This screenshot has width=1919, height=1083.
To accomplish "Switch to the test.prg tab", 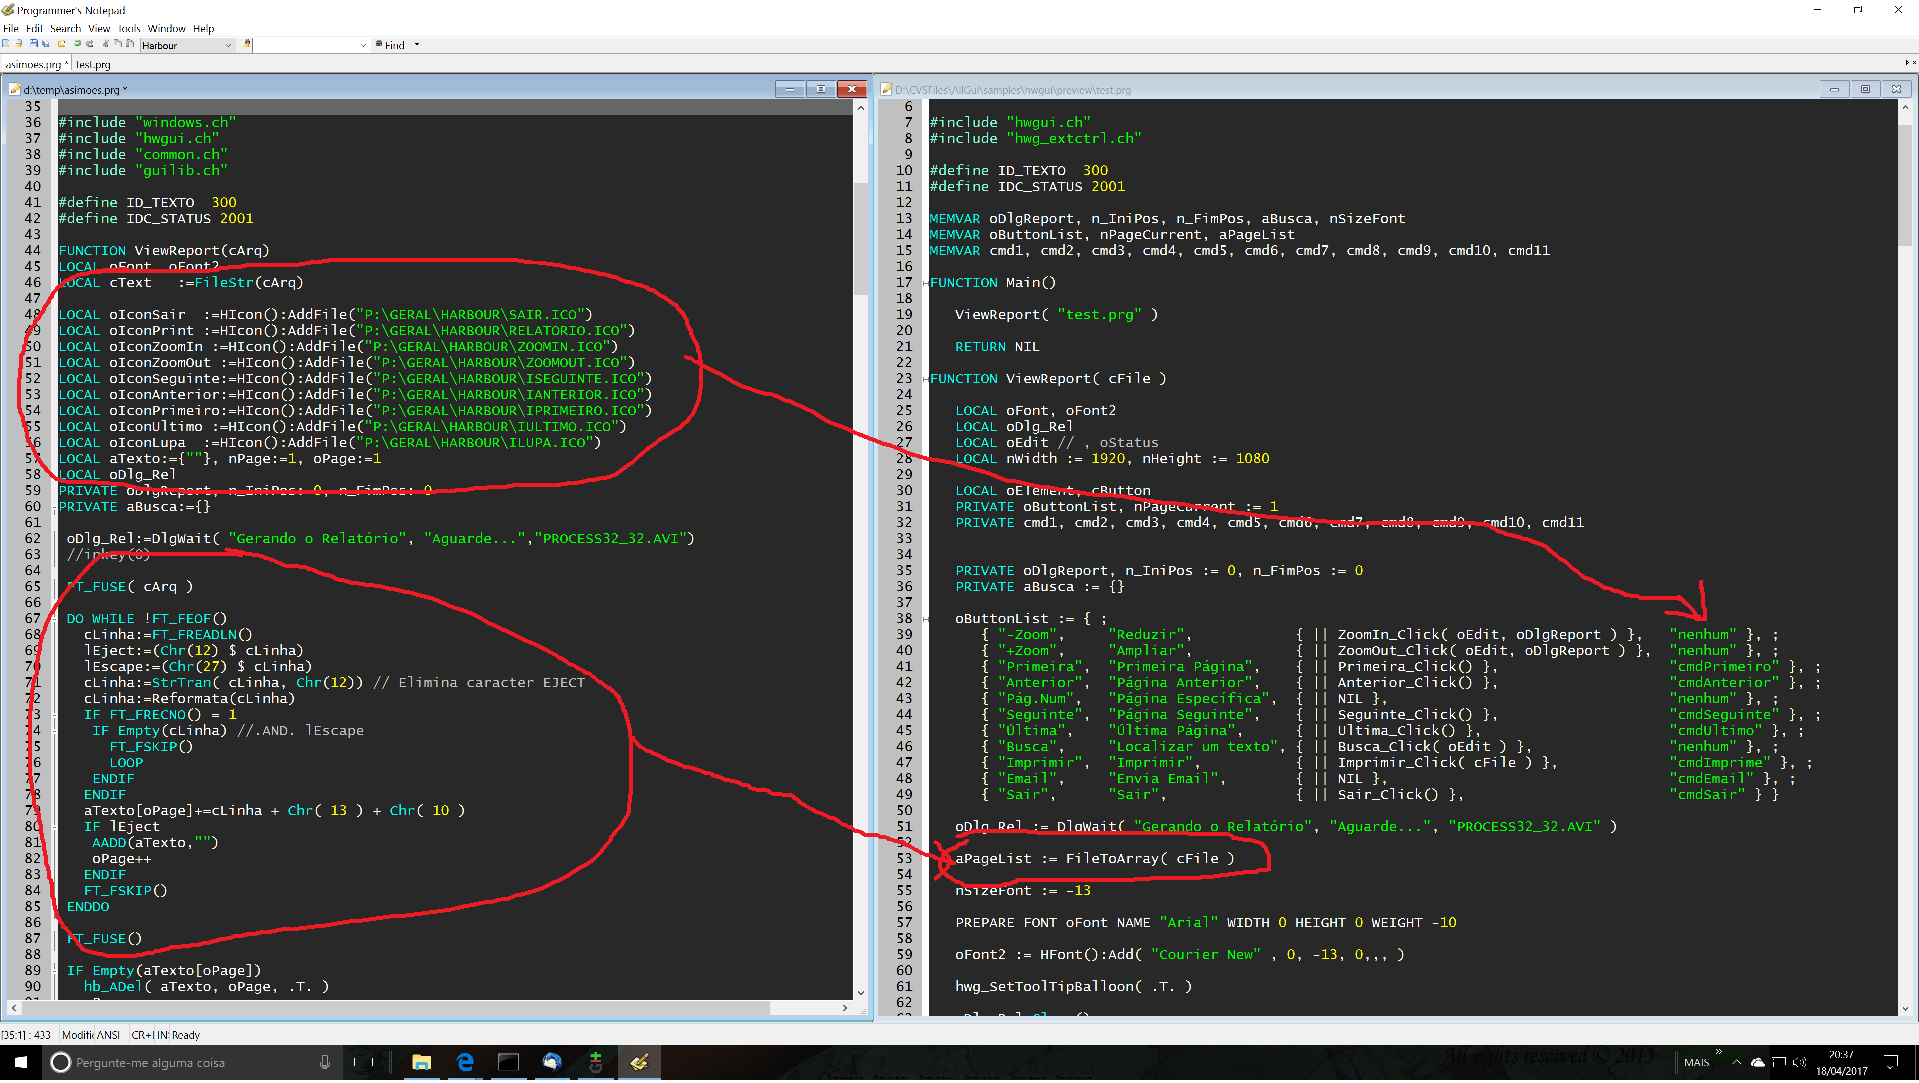I will tap(93, 64).
